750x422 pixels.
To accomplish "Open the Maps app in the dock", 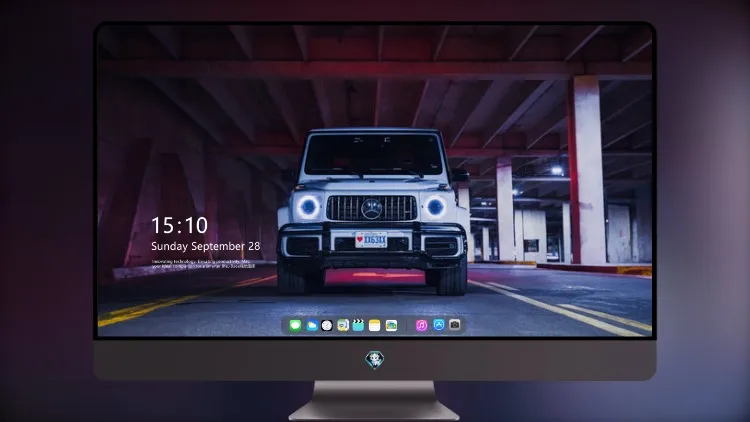I will point(342,325).
